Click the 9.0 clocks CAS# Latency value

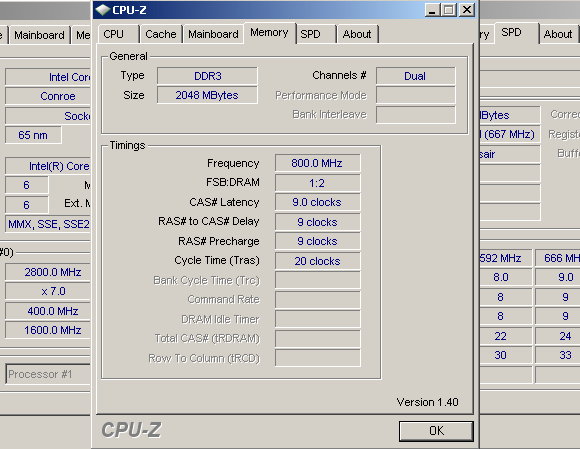point(317,202)
